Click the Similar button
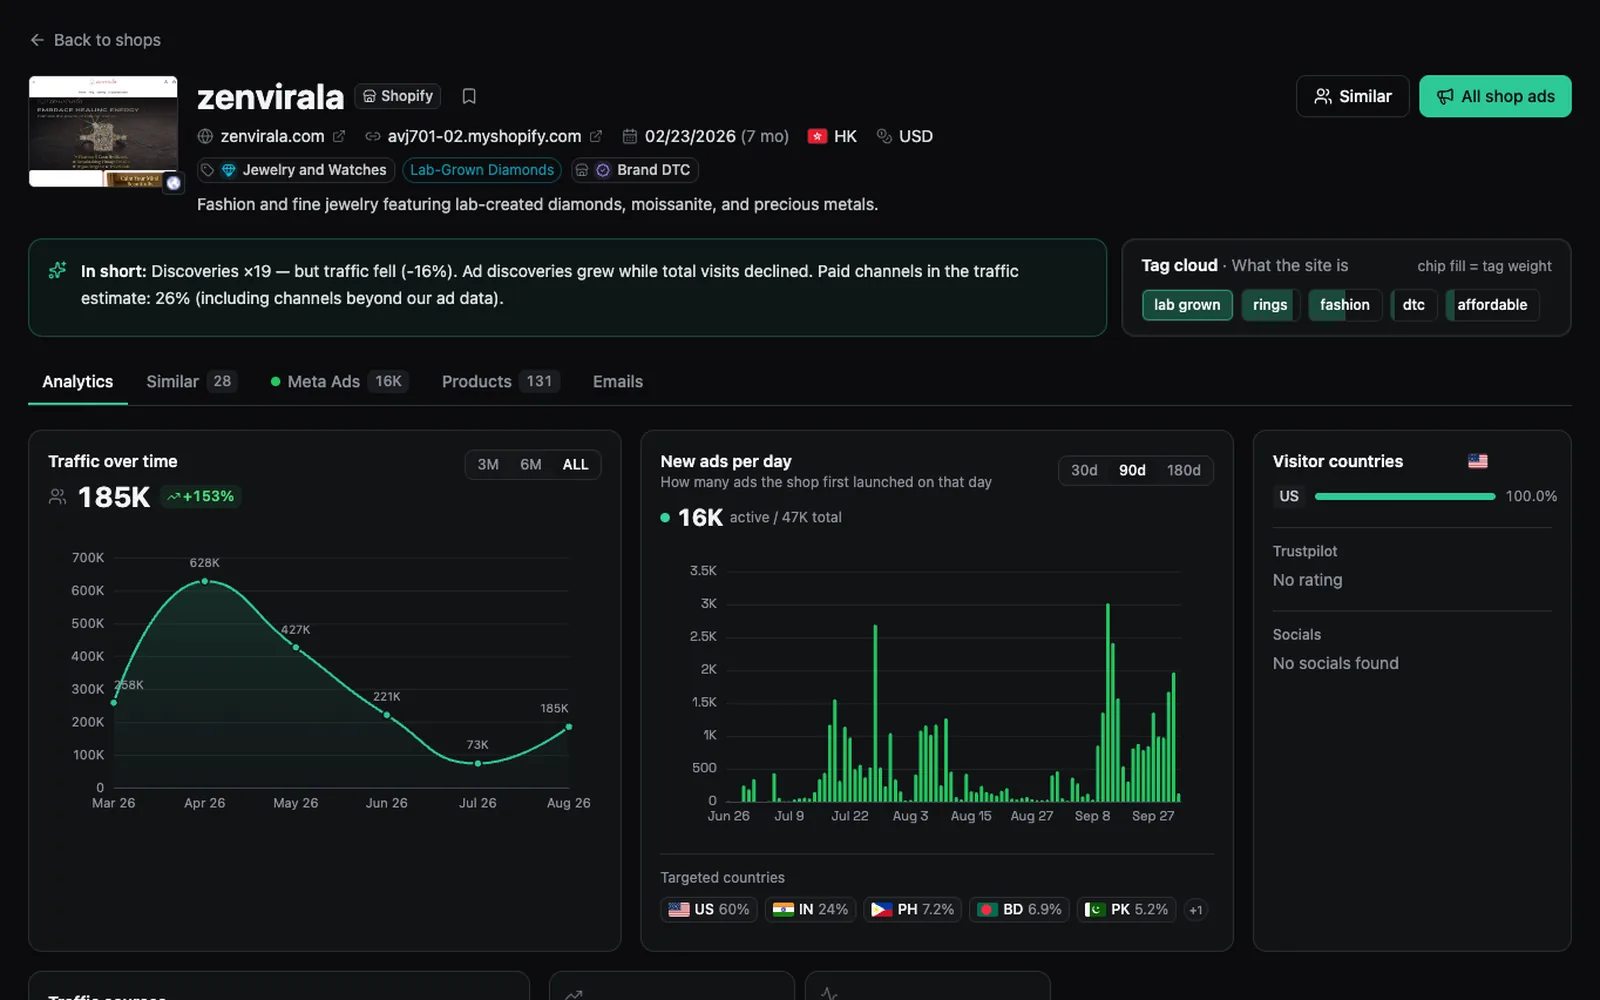Viewport: 1600px width, 1000px height. pos(1353,96)
